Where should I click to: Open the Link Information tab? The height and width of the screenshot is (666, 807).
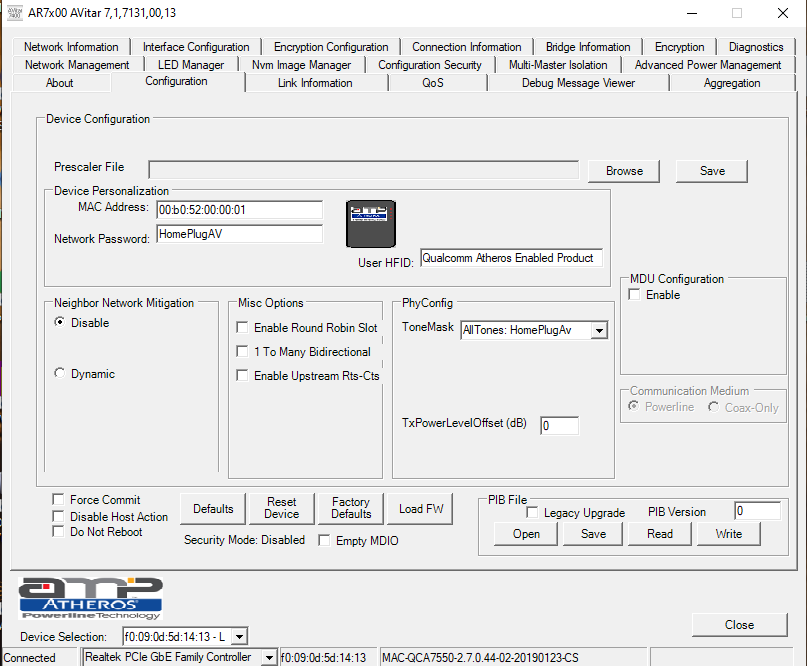click(x=315, y=83)
